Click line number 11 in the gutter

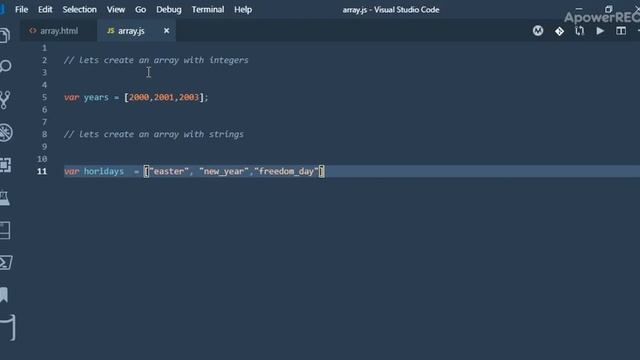[42, 171]
